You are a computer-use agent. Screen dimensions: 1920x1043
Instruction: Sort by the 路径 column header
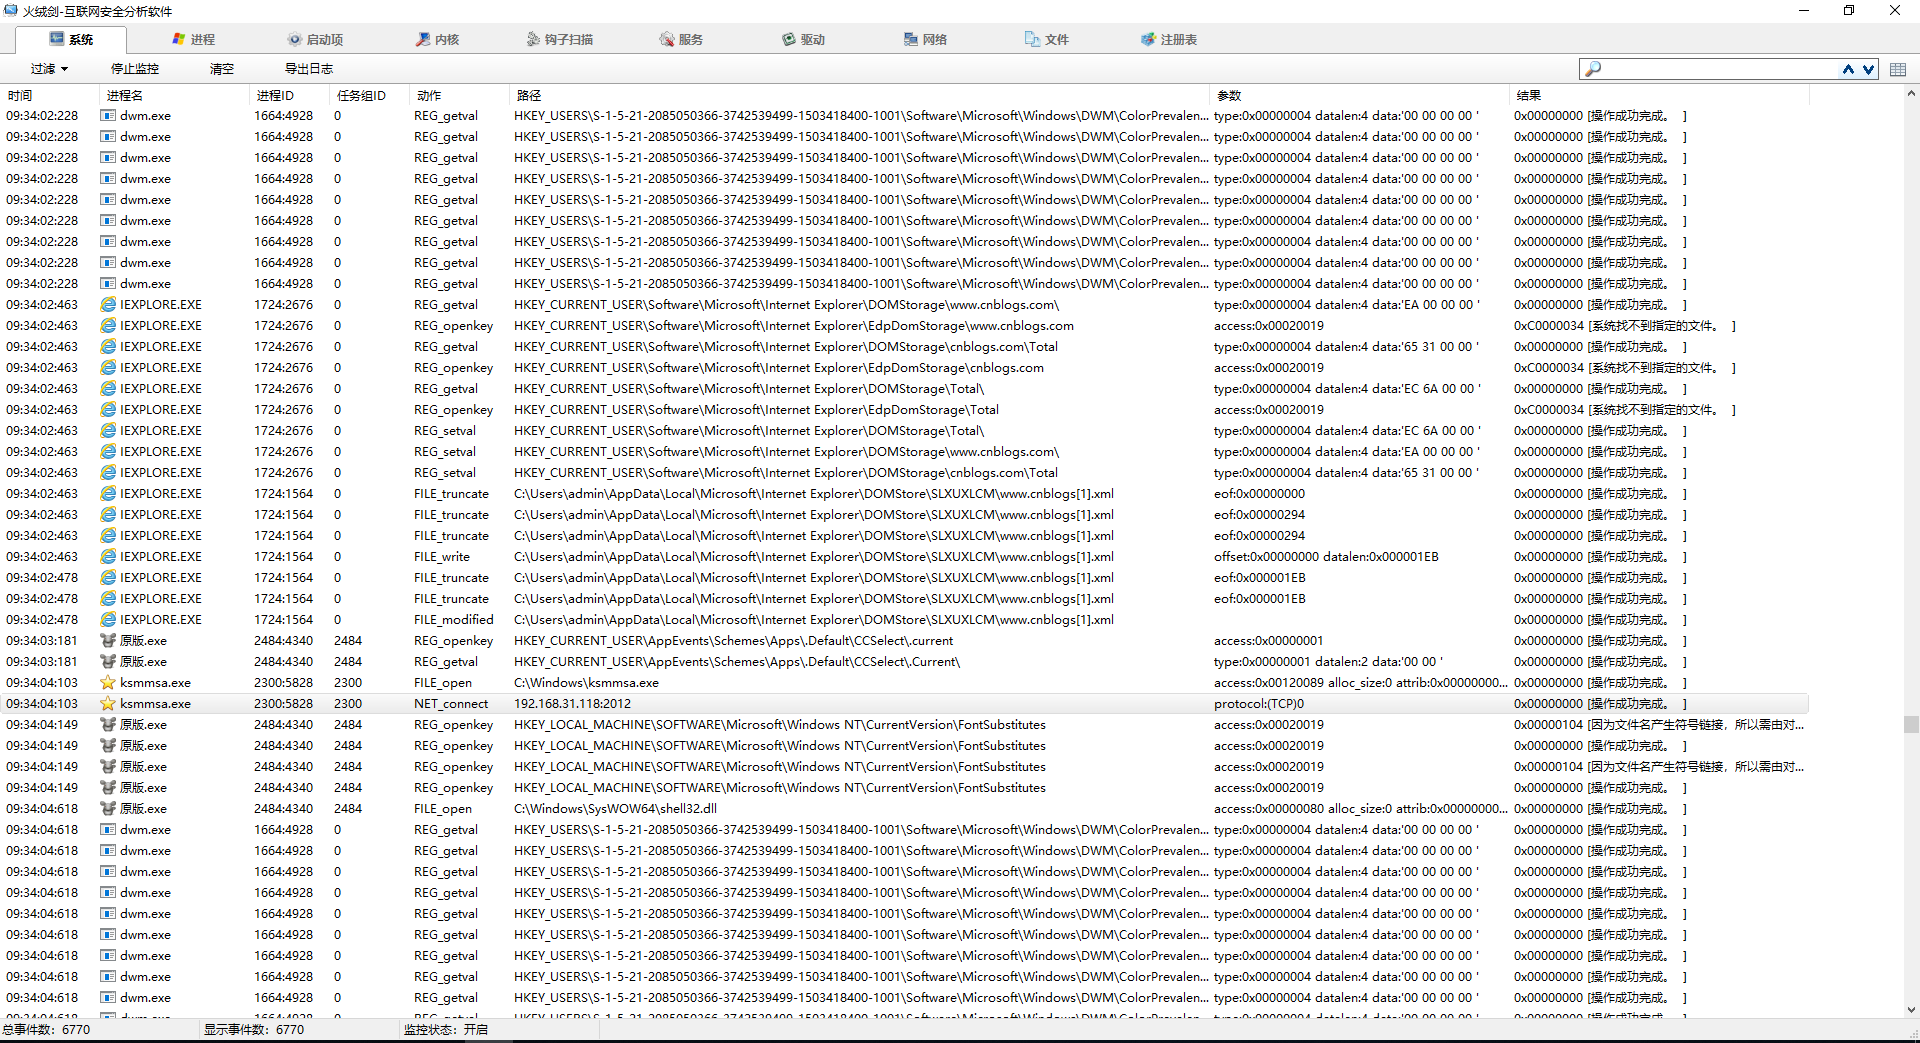tap(860, 95)
